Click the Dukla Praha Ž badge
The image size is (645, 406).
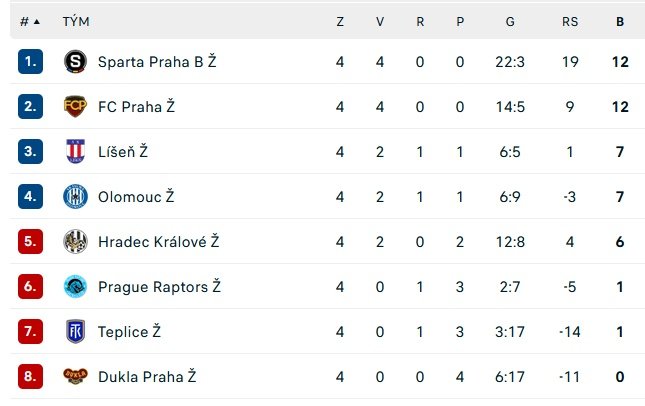tap(75, 376)
